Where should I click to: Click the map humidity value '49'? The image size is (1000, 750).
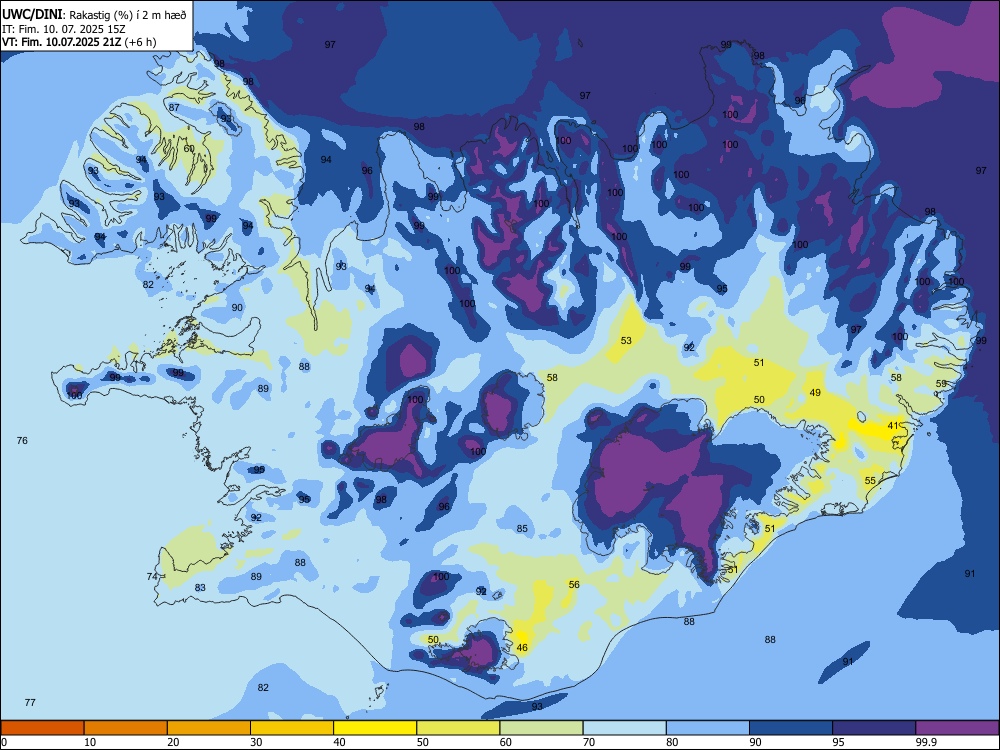click(815, 392)
